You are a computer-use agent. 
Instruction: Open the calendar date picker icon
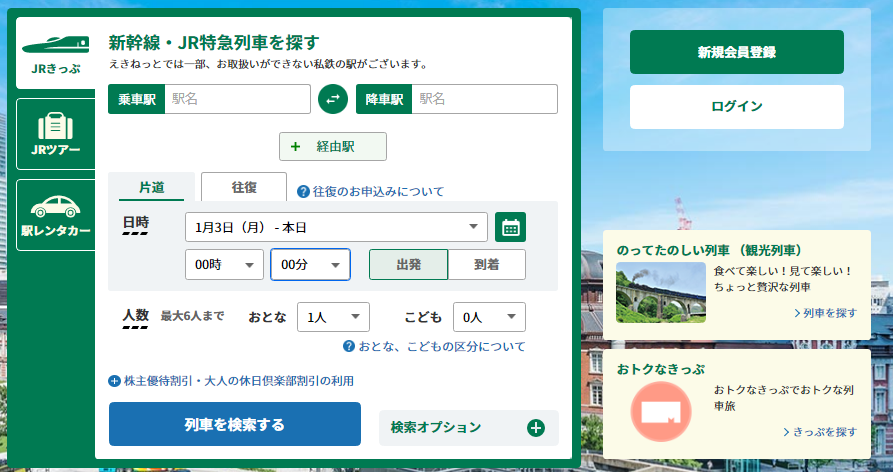coord(510,227)
